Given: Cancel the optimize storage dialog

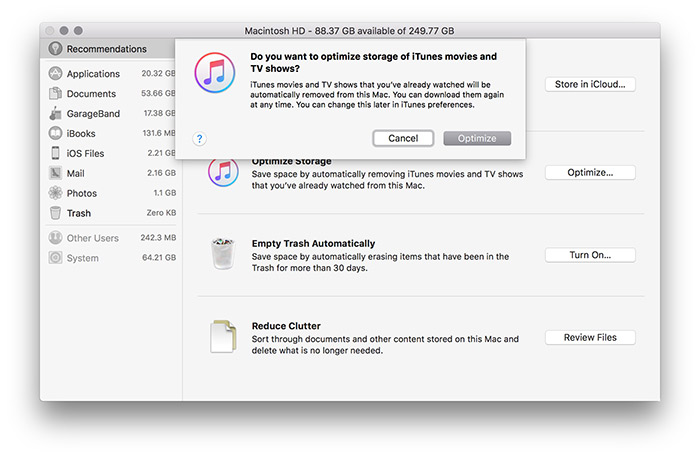Looking at the screenshot, I should (403, 138).
